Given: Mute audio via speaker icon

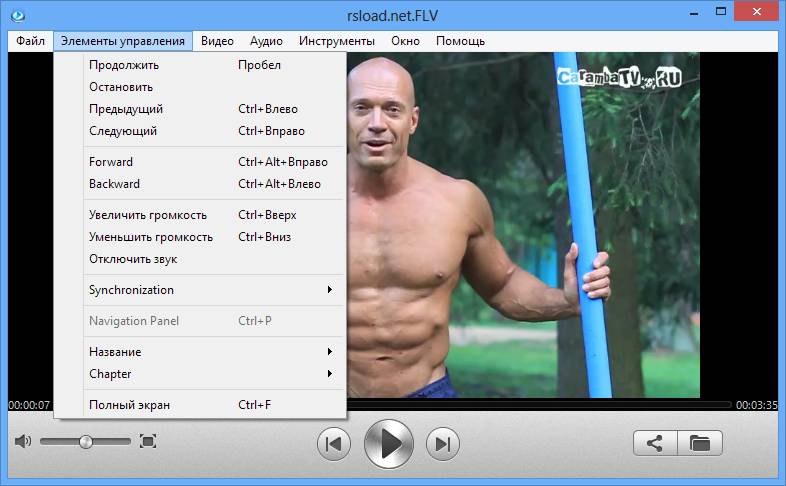Looking at the screenshot, I should [x=23, y=441].
